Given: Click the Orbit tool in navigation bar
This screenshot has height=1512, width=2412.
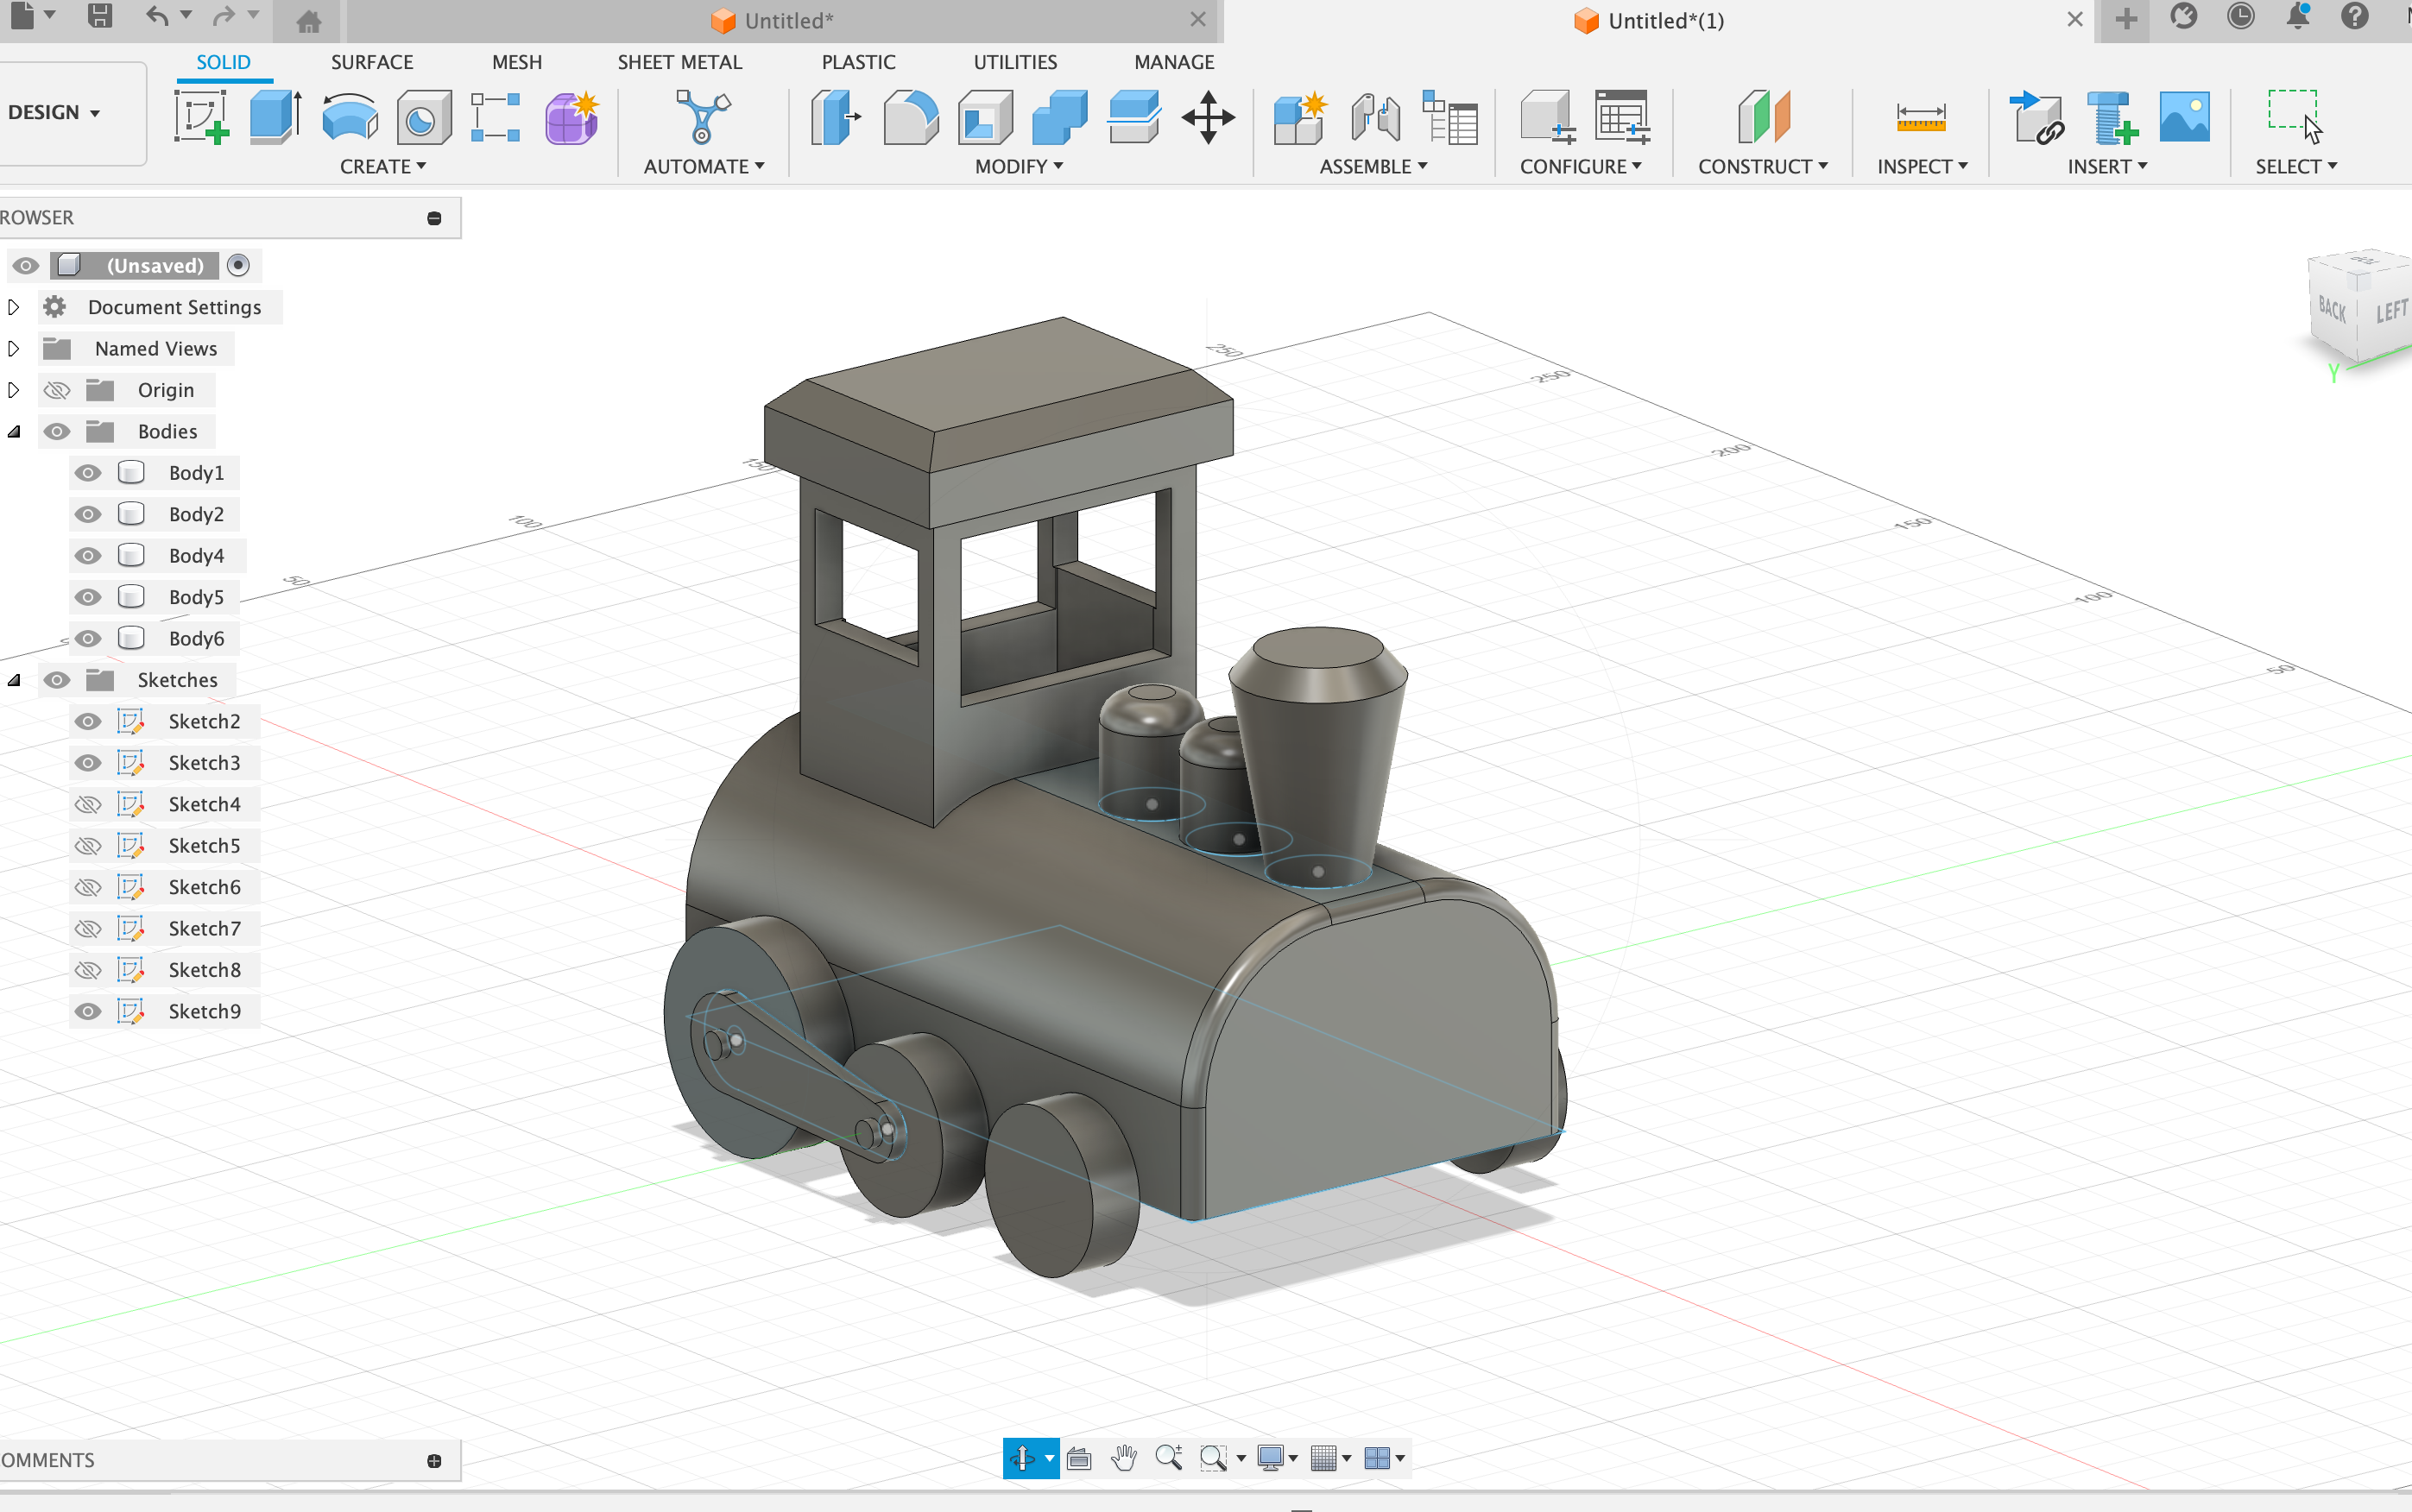Looking at the screenshot, I should tap(1022, 1458).
